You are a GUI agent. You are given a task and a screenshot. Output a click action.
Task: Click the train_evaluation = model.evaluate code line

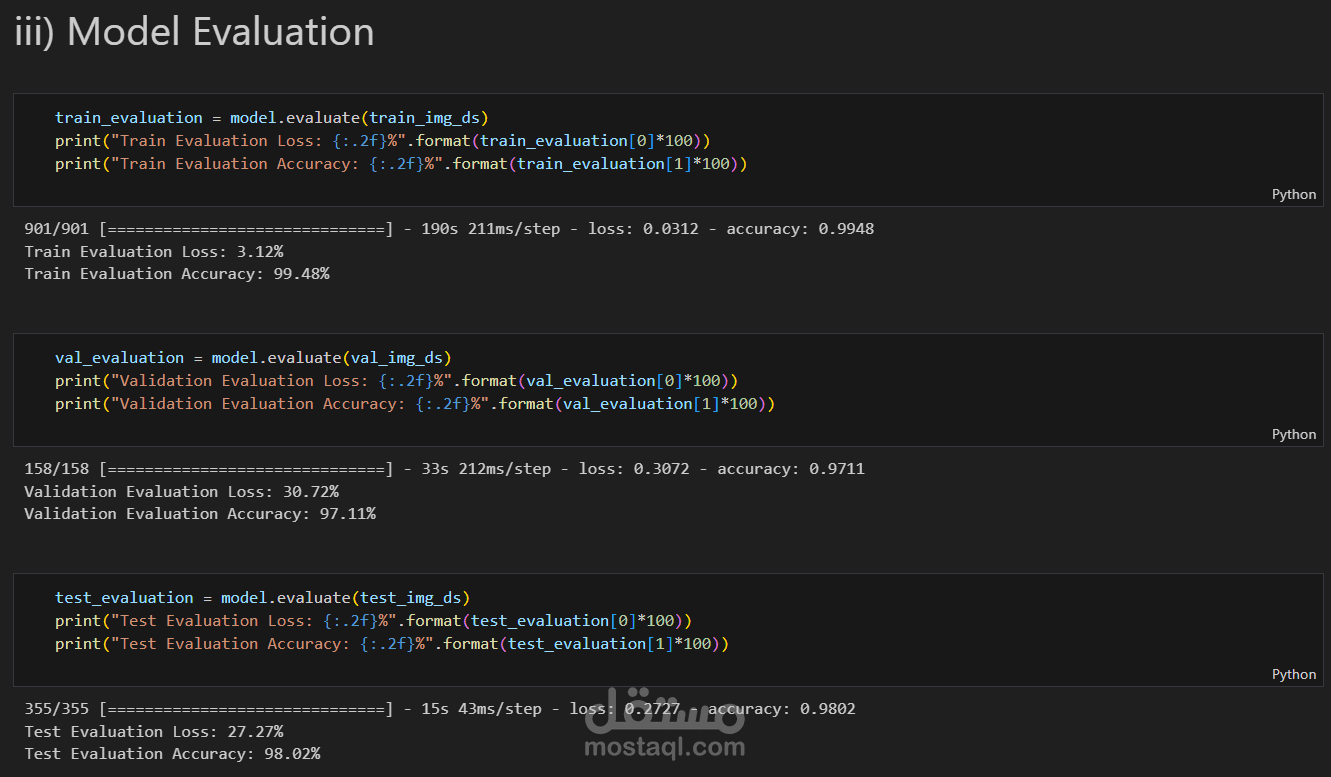click(x=272, y=118)
